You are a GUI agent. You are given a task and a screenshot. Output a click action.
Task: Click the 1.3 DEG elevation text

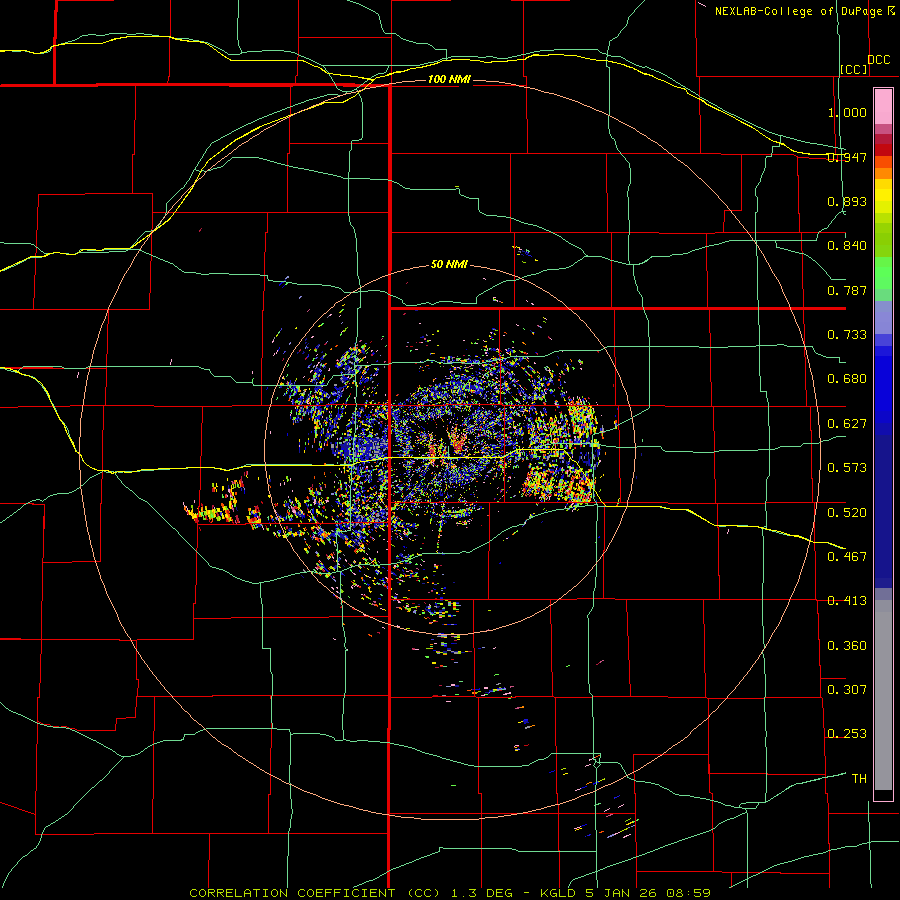[x=480, y=893]
